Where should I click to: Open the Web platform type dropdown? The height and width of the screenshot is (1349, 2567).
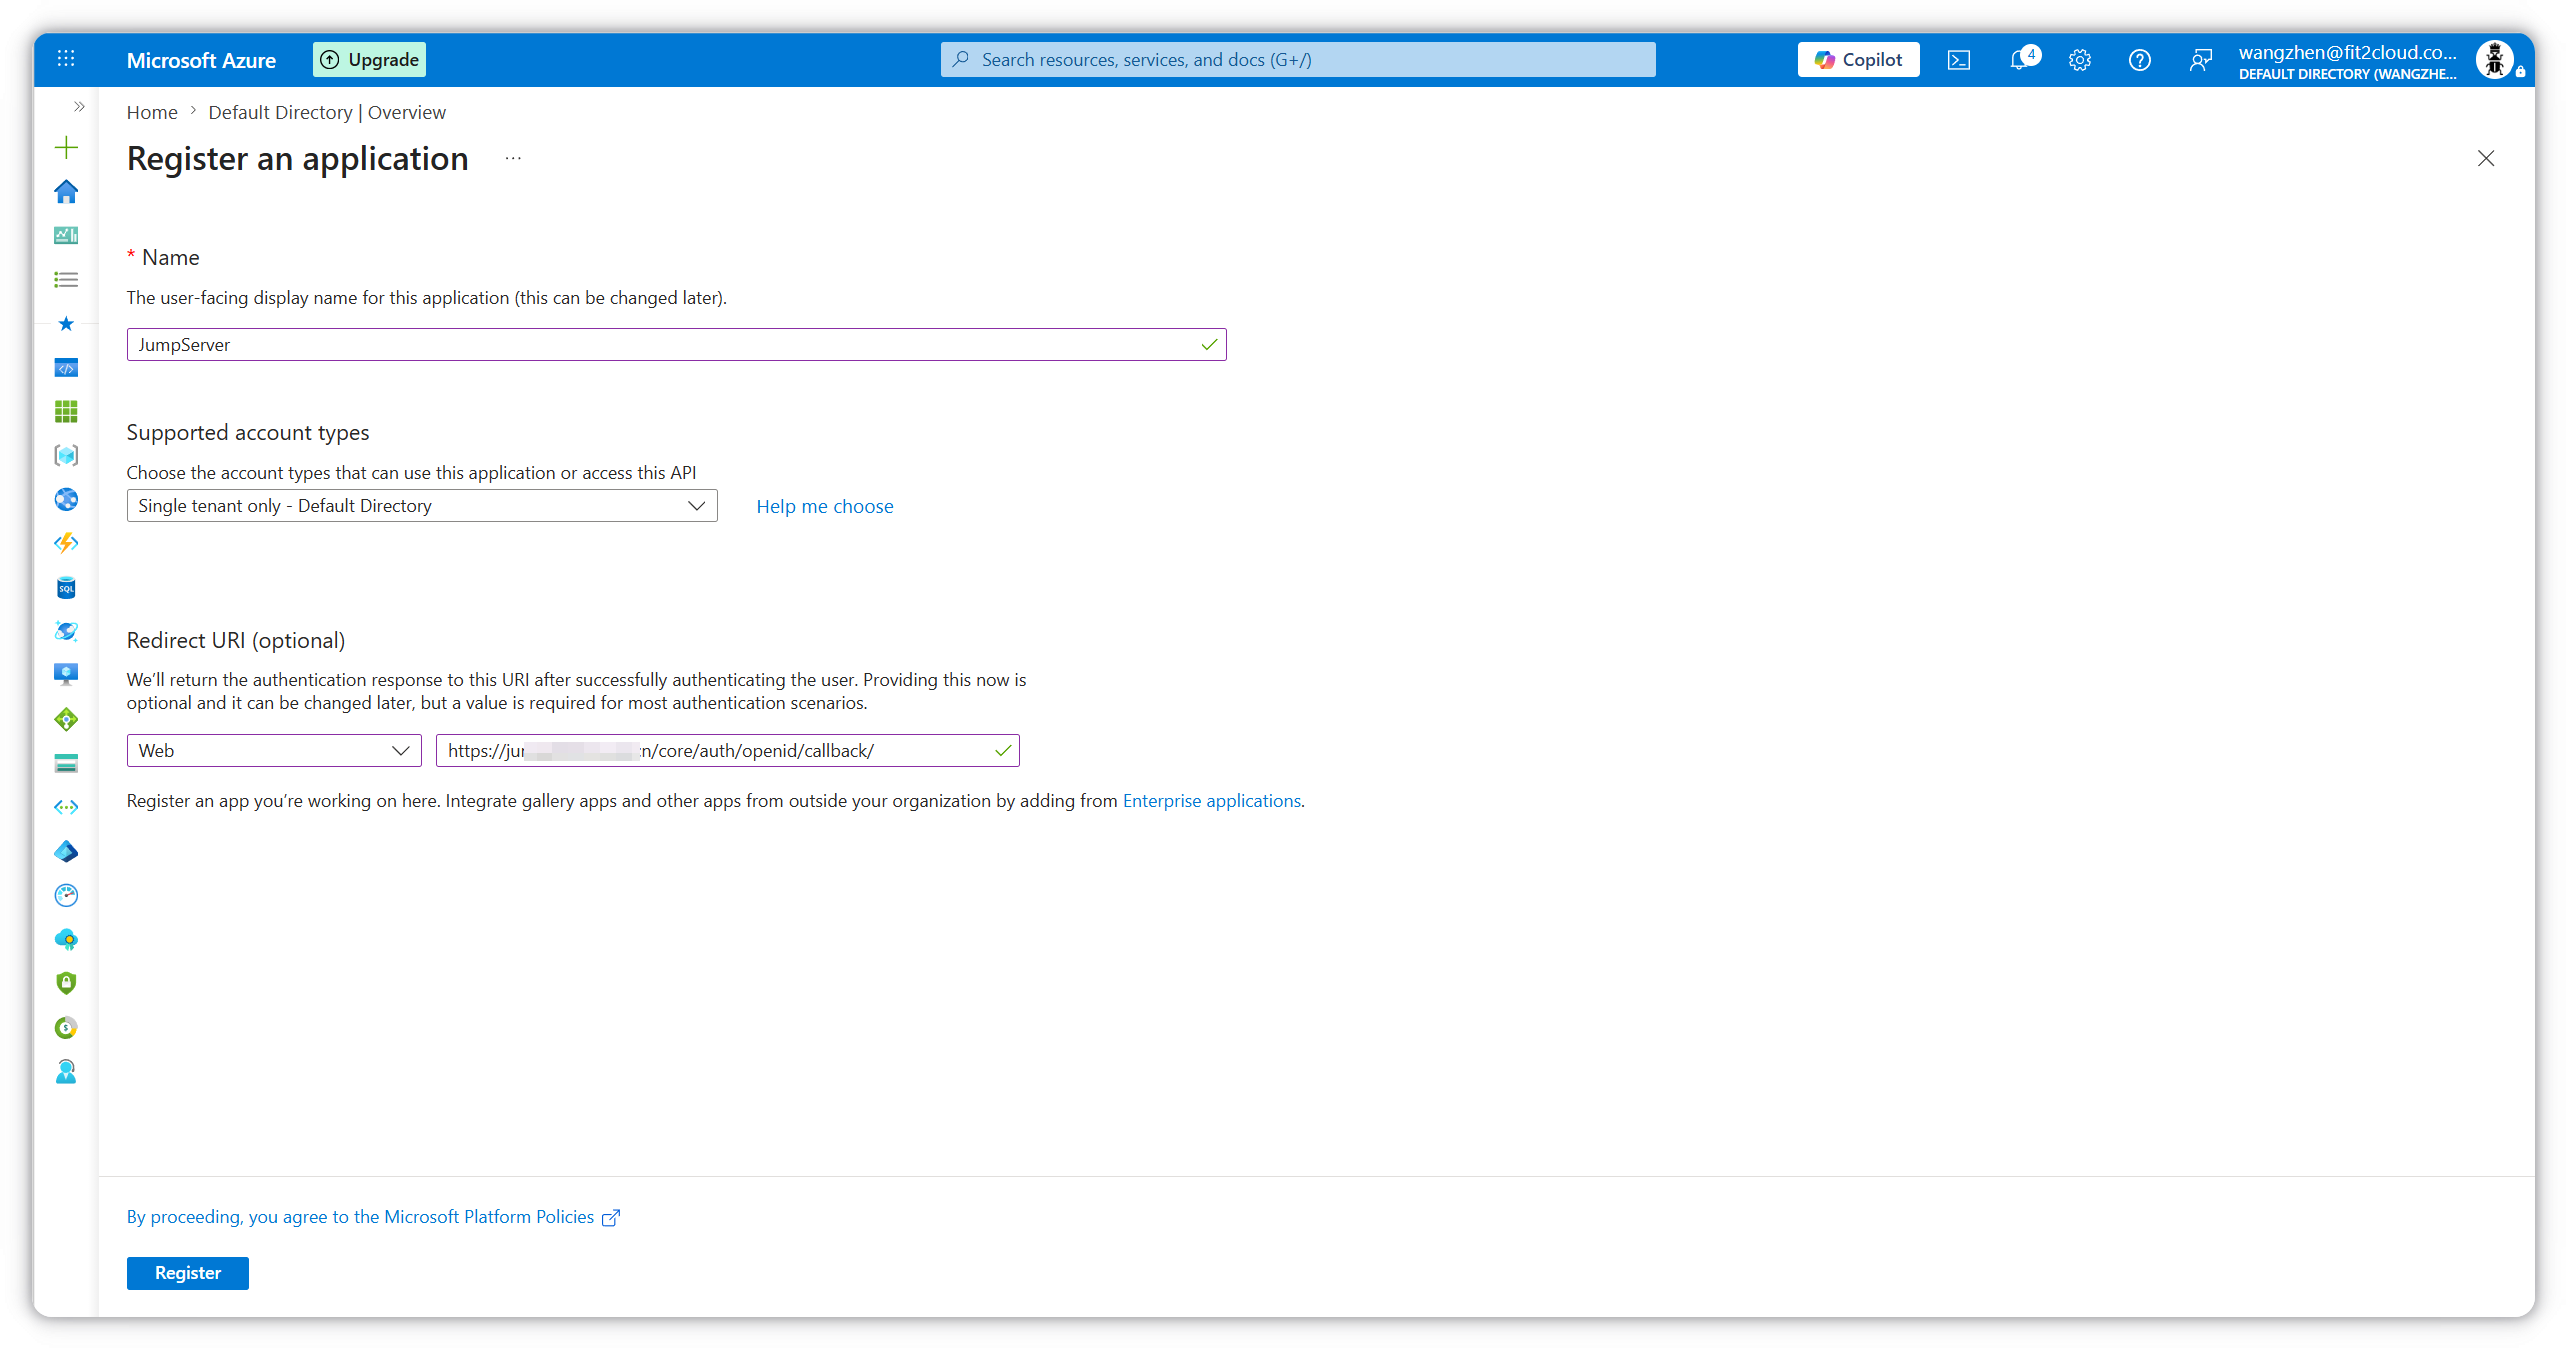point(274,751)
